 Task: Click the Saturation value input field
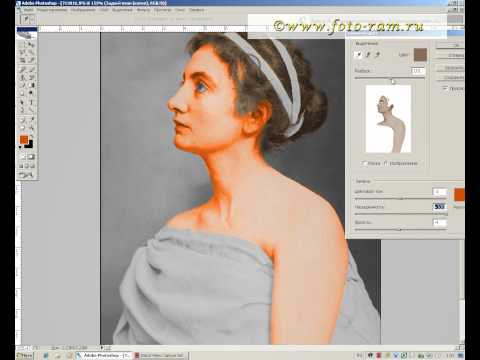pos(439,207)
